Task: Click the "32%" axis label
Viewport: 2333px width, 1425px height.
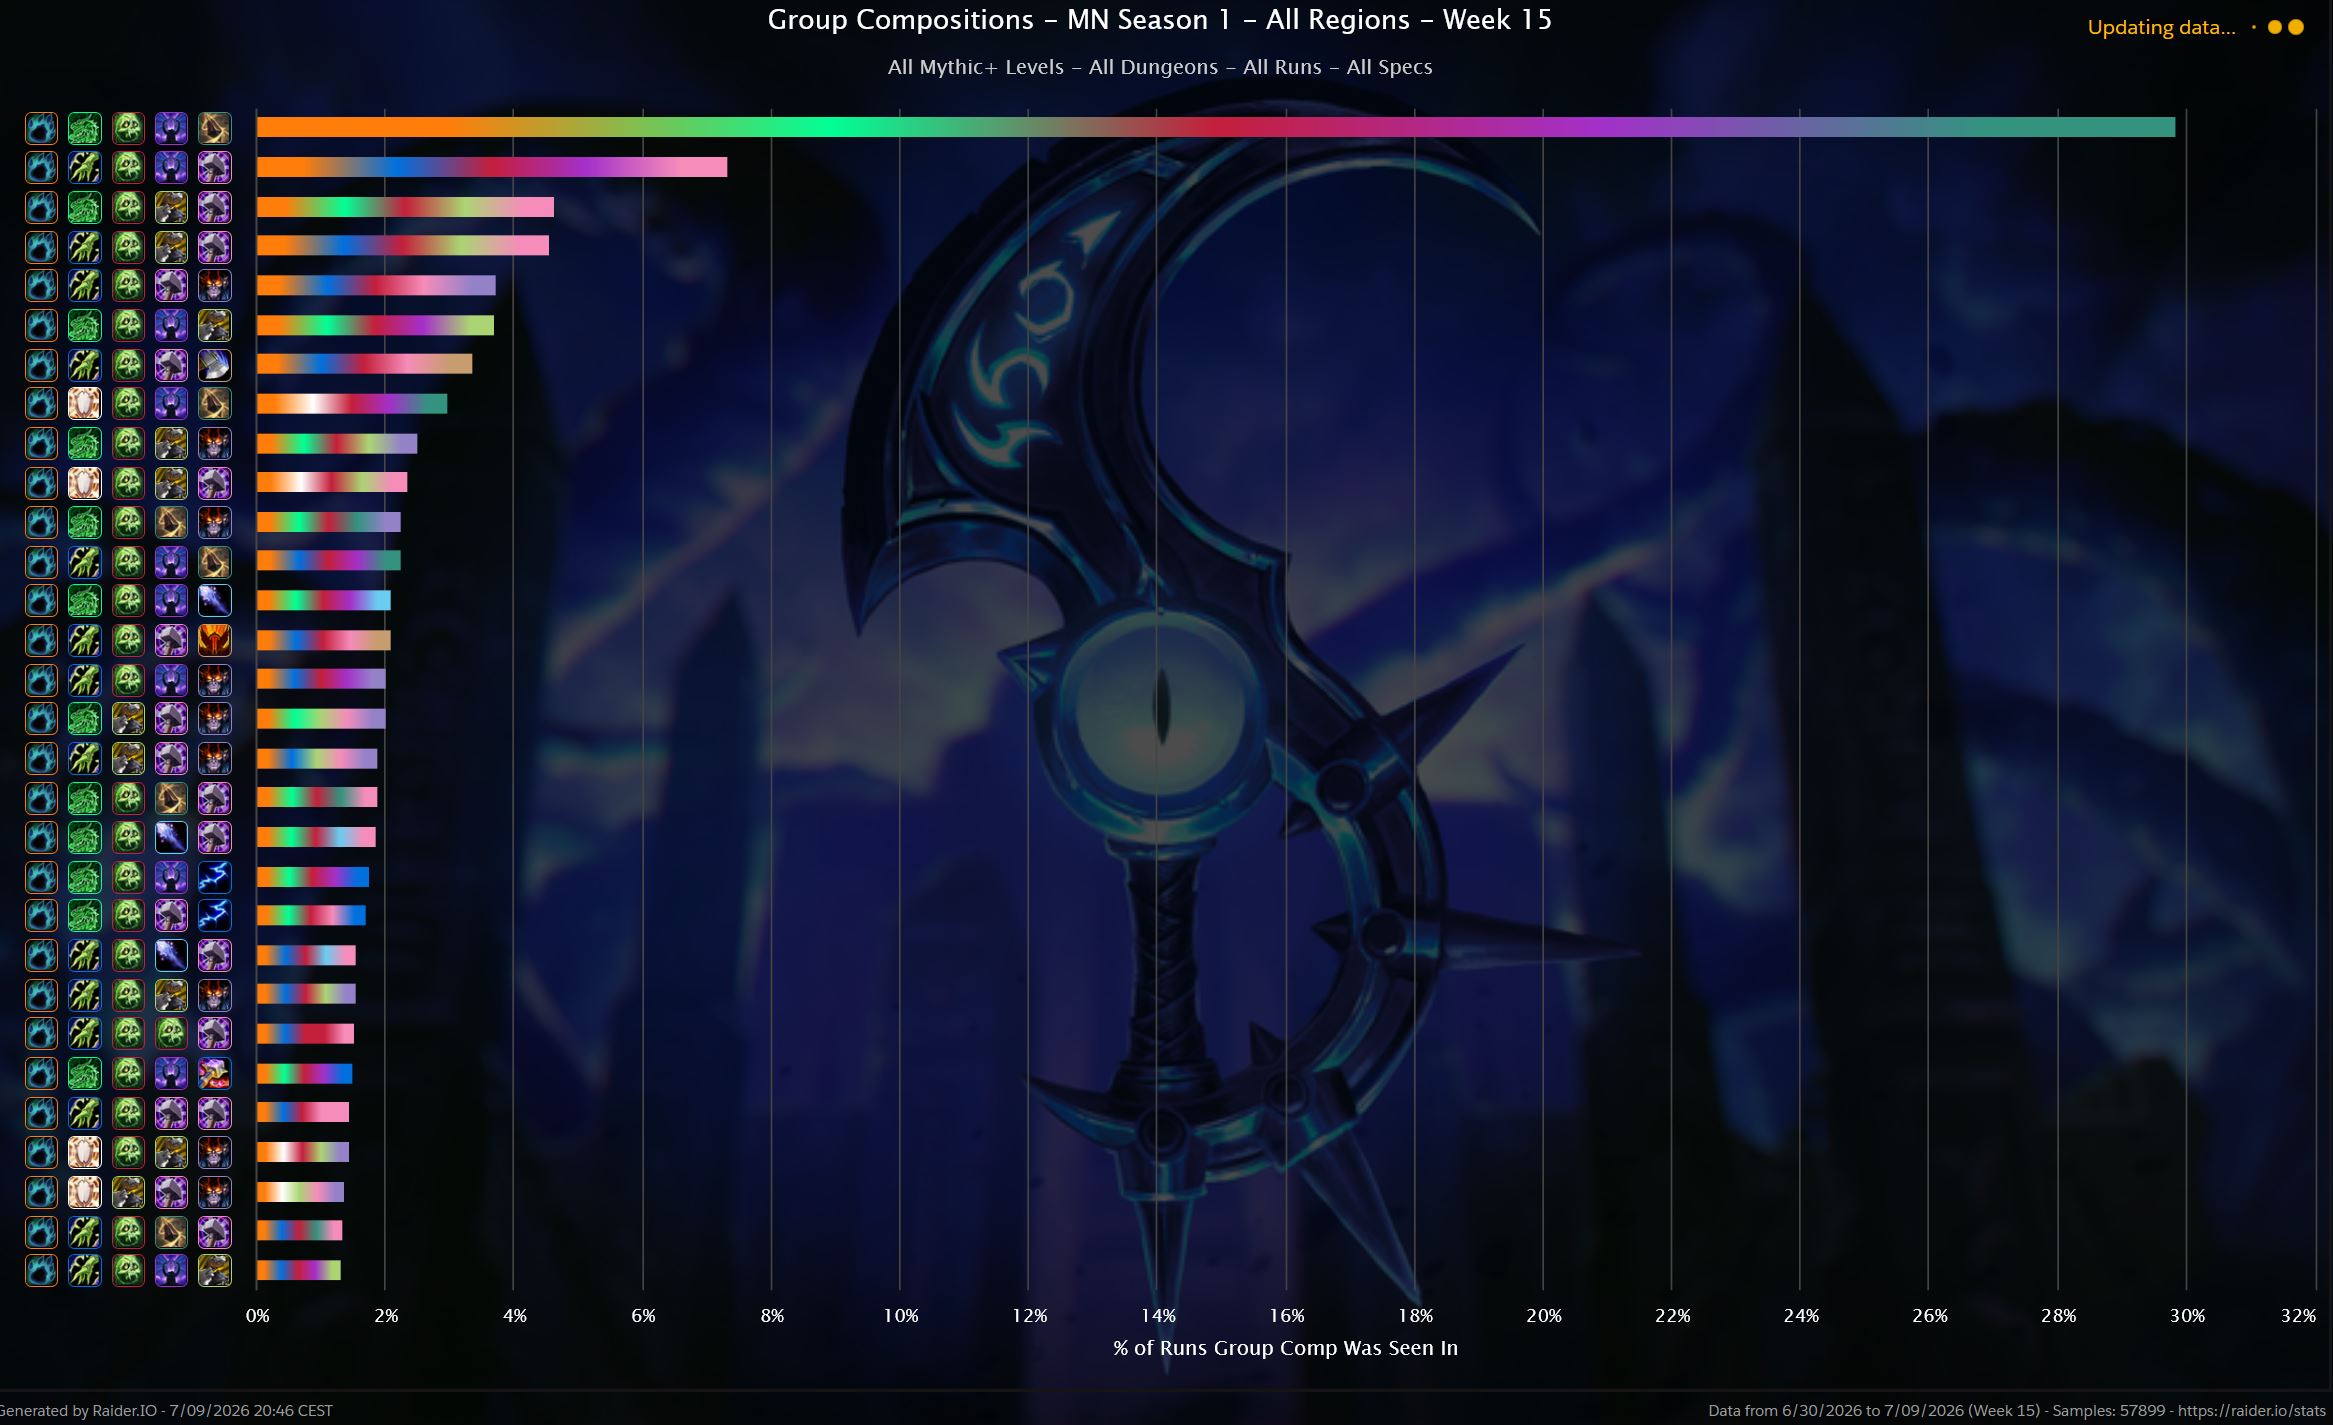Action: (x=2298, y=1316)
